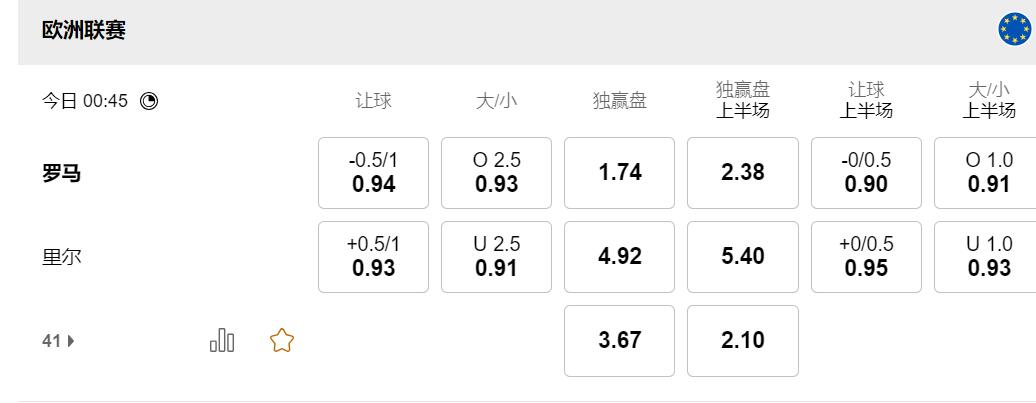The image size is (1036, 403).
Task: Pick Roma first-half win at 2.38
Action: [742, 173]
